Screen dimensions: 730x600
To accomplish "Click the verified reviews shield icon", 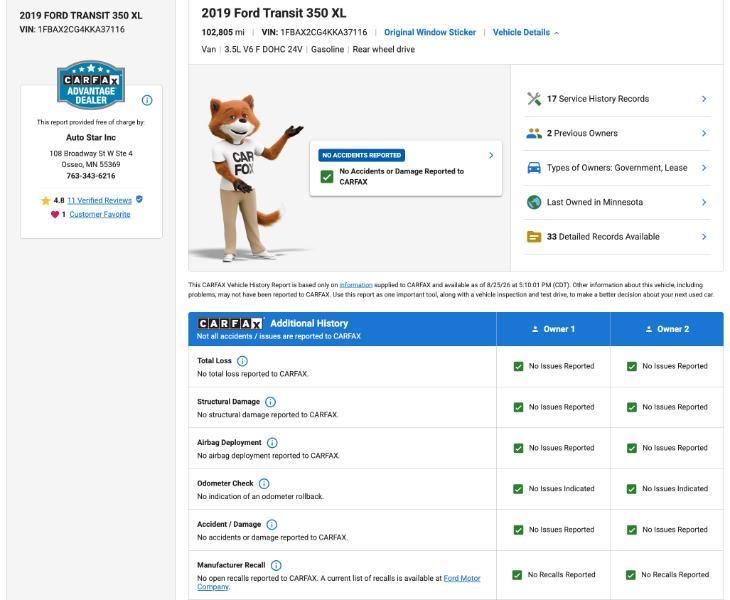I will click(x=139, y=199).
